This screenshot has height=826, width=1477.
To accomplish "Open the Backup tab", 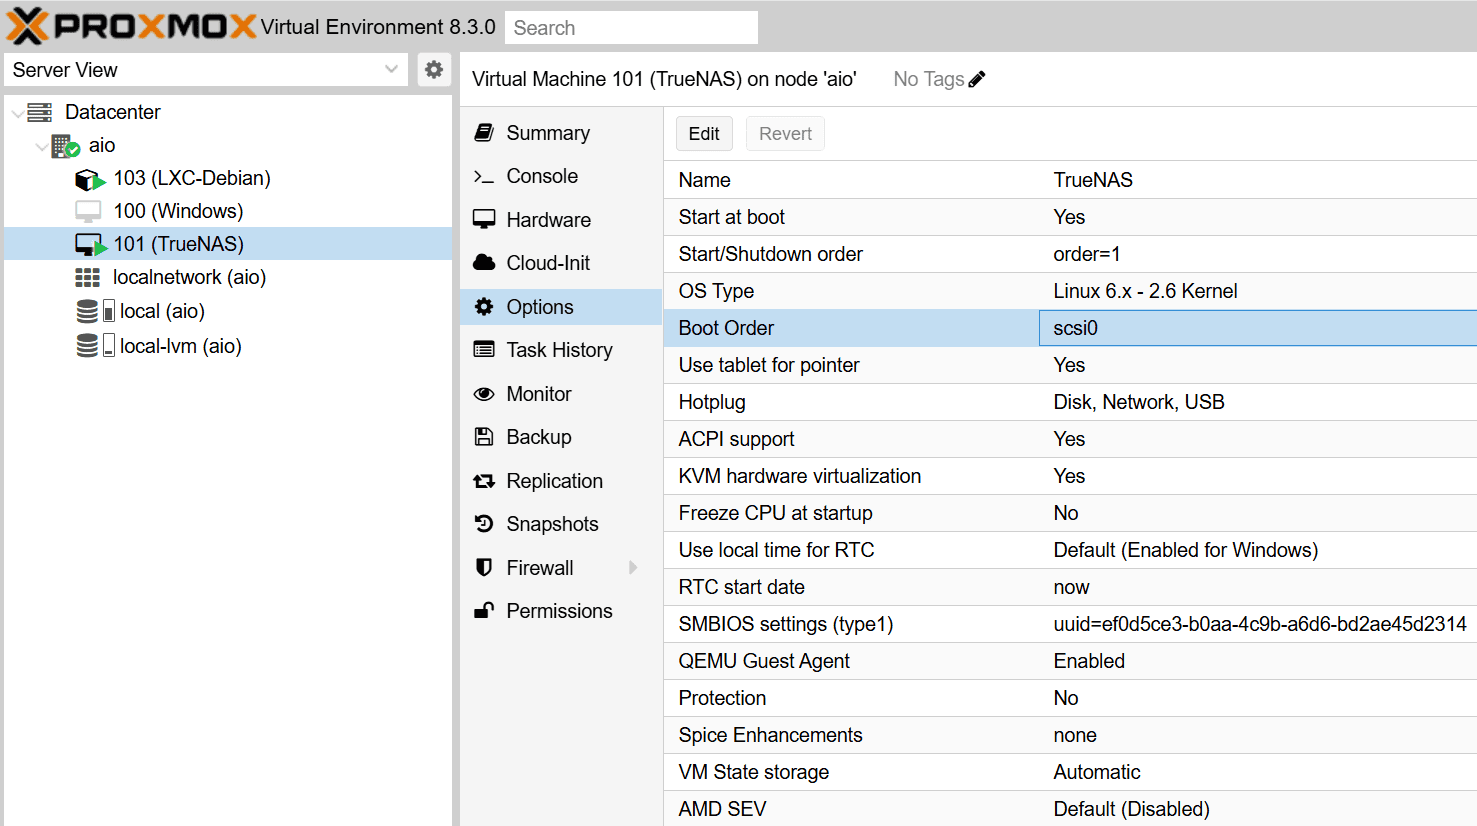I will coord(561,437).
